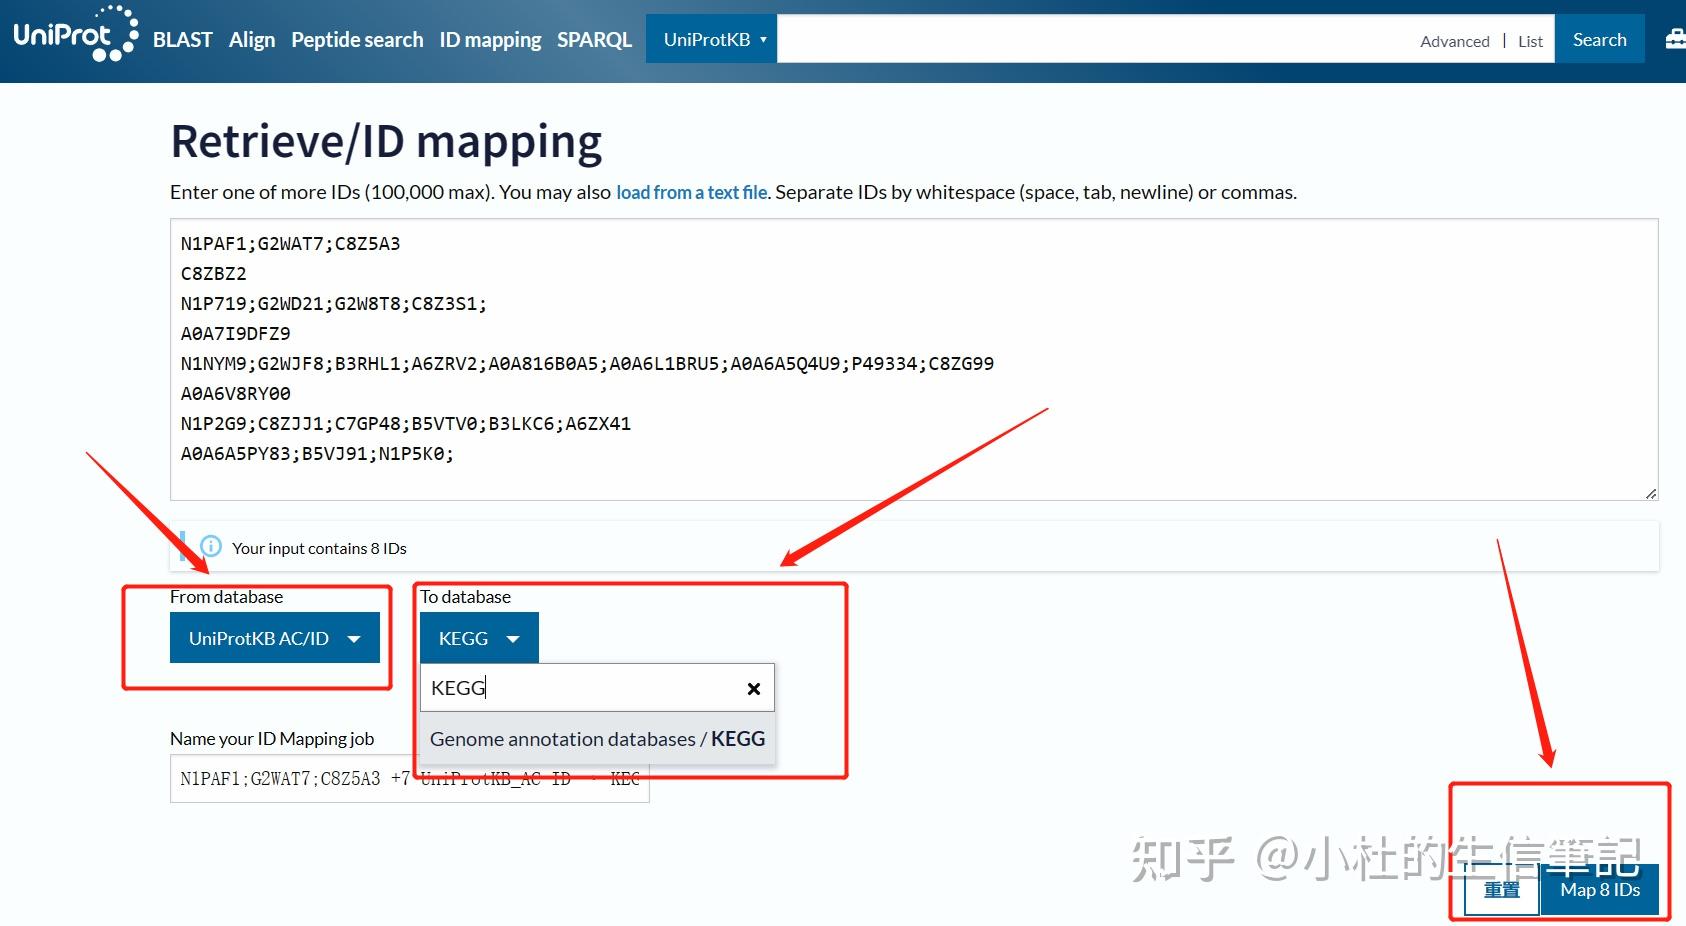Click the List link beside Search
The height and width of the screenshot is (926, 1686).
pos(1529,41)
